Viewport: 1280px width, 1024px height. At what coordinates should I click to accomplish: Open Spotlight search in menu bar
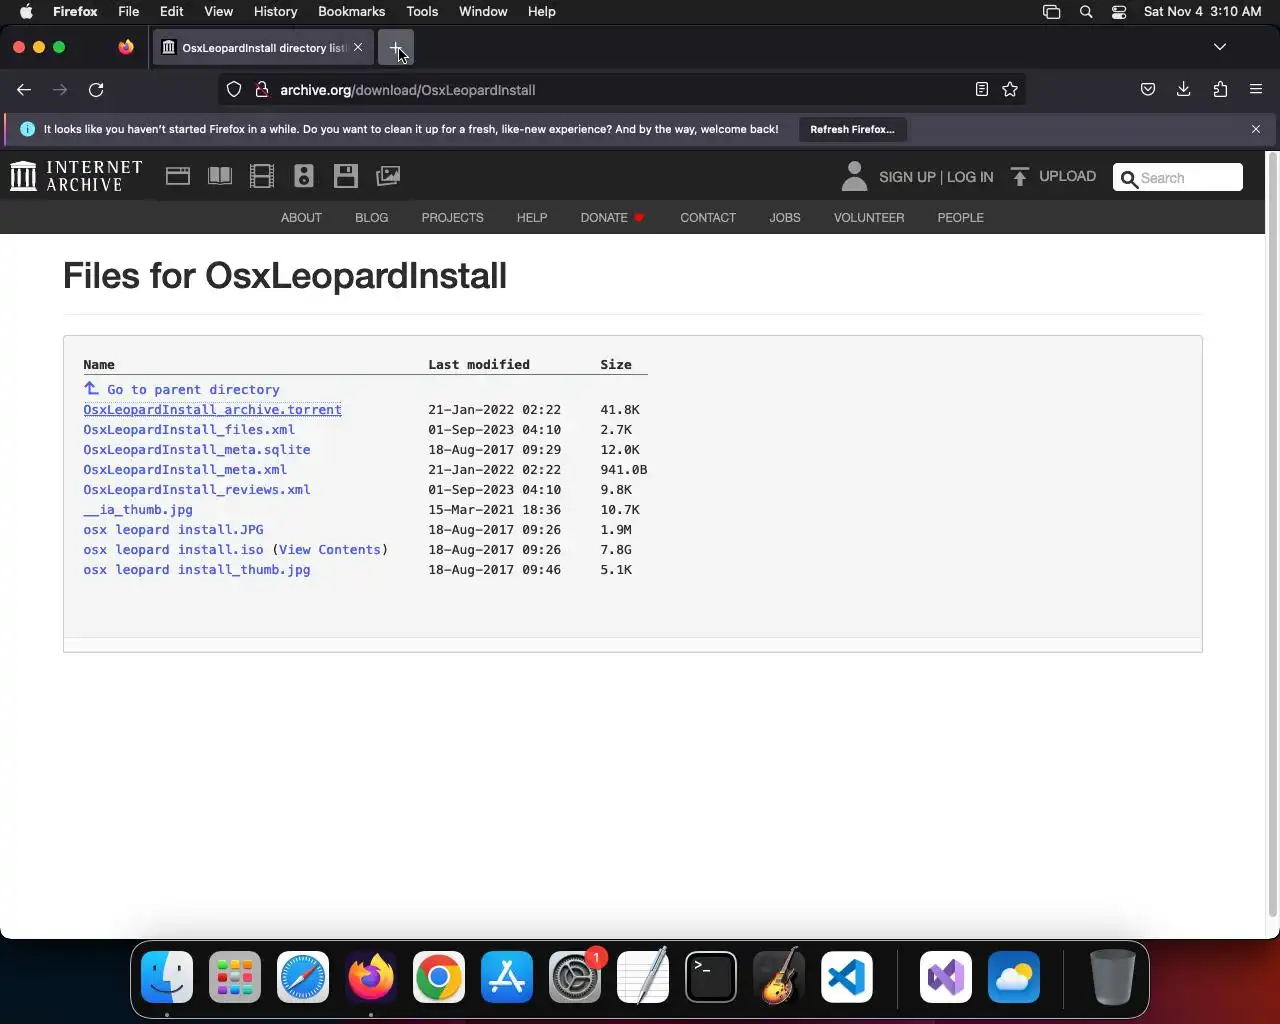click(1086, 12)
